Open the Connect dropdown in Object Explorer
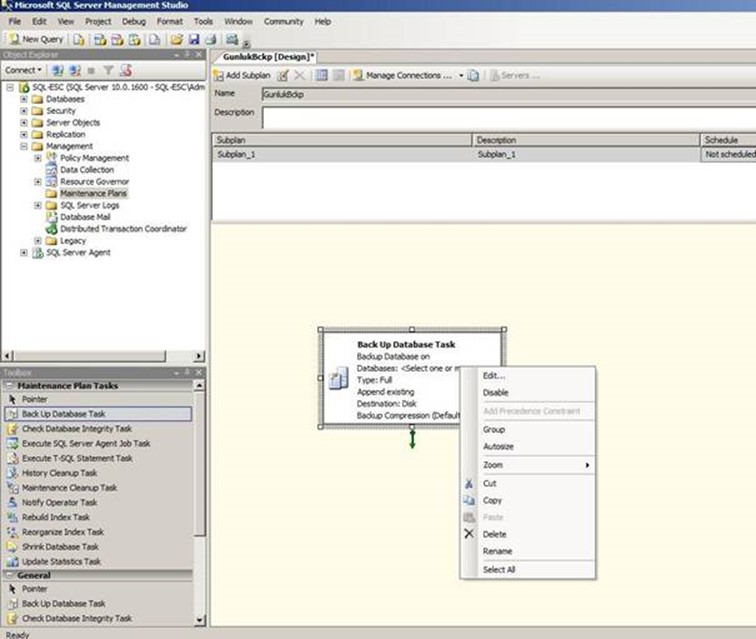 [x=23, y=70]
